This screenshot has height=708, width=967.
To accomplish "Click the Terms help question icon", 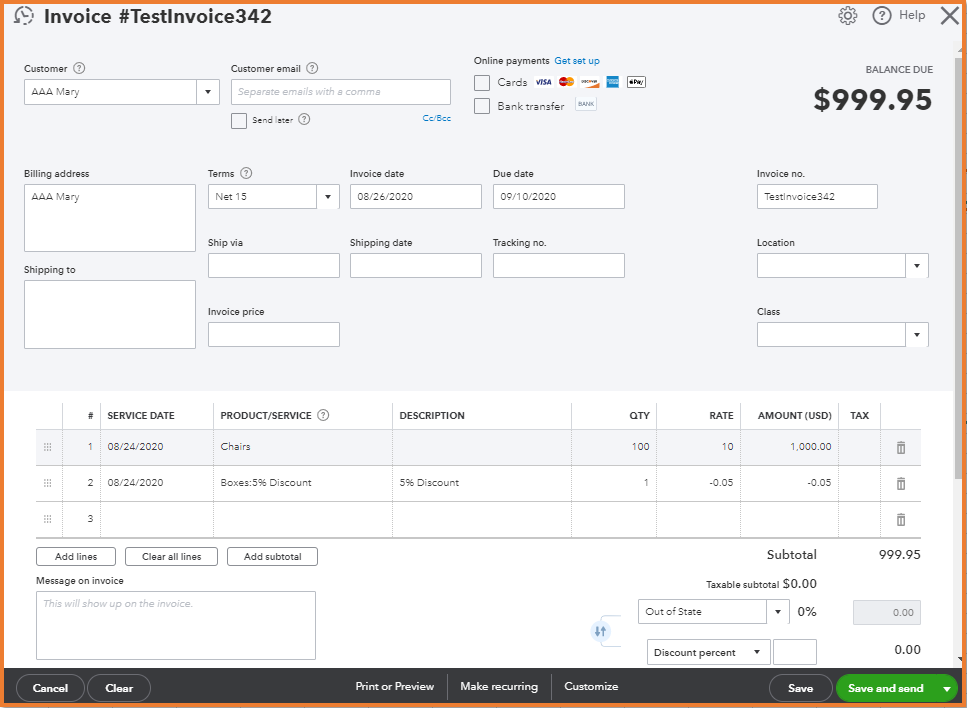I will pyautogui.click(x=246, y=173).
